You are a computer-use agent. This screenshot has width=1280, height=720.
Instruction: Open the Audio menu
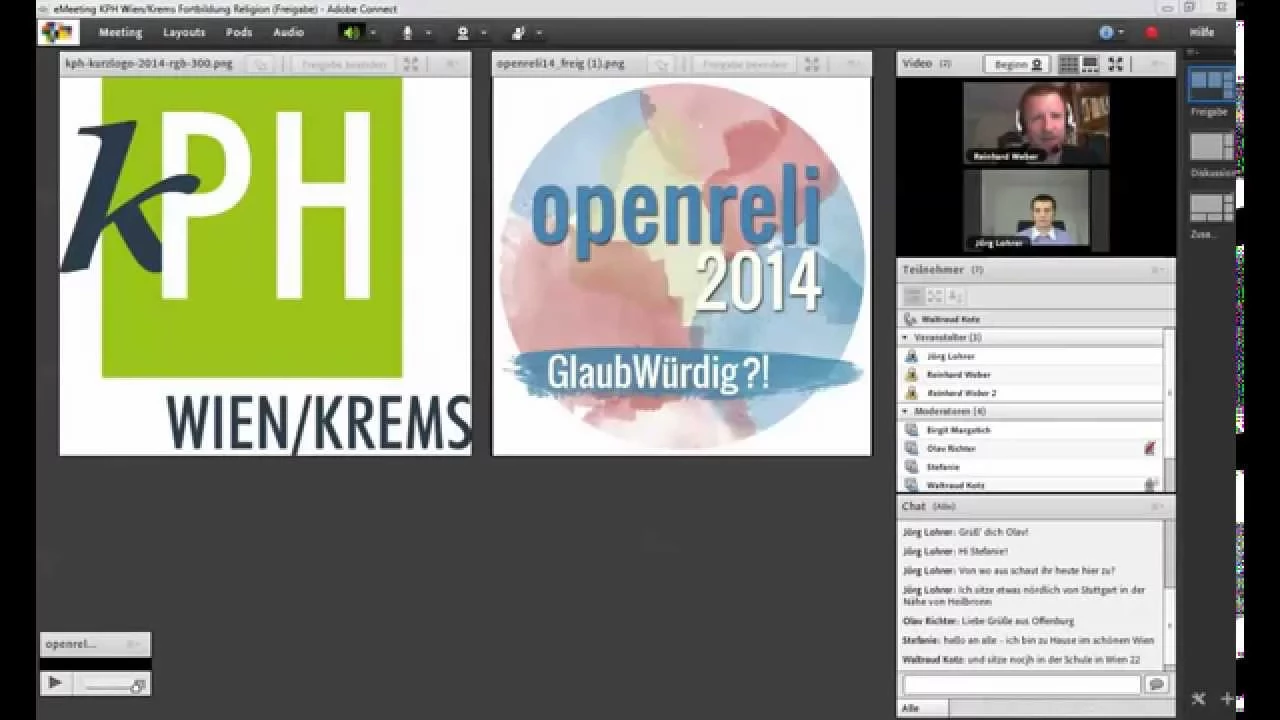point(288,32)
